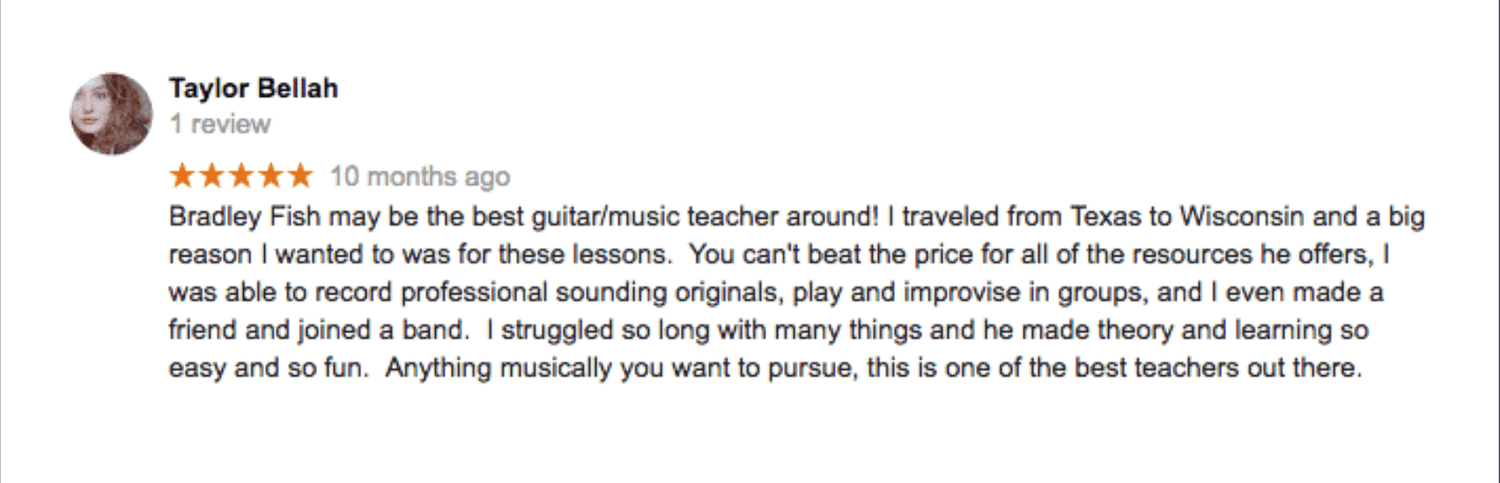Click Taylor Bellah's profile avatar
Viewport: 1500px width, 483px height.
pyautogui.click(x=111, y=113)
